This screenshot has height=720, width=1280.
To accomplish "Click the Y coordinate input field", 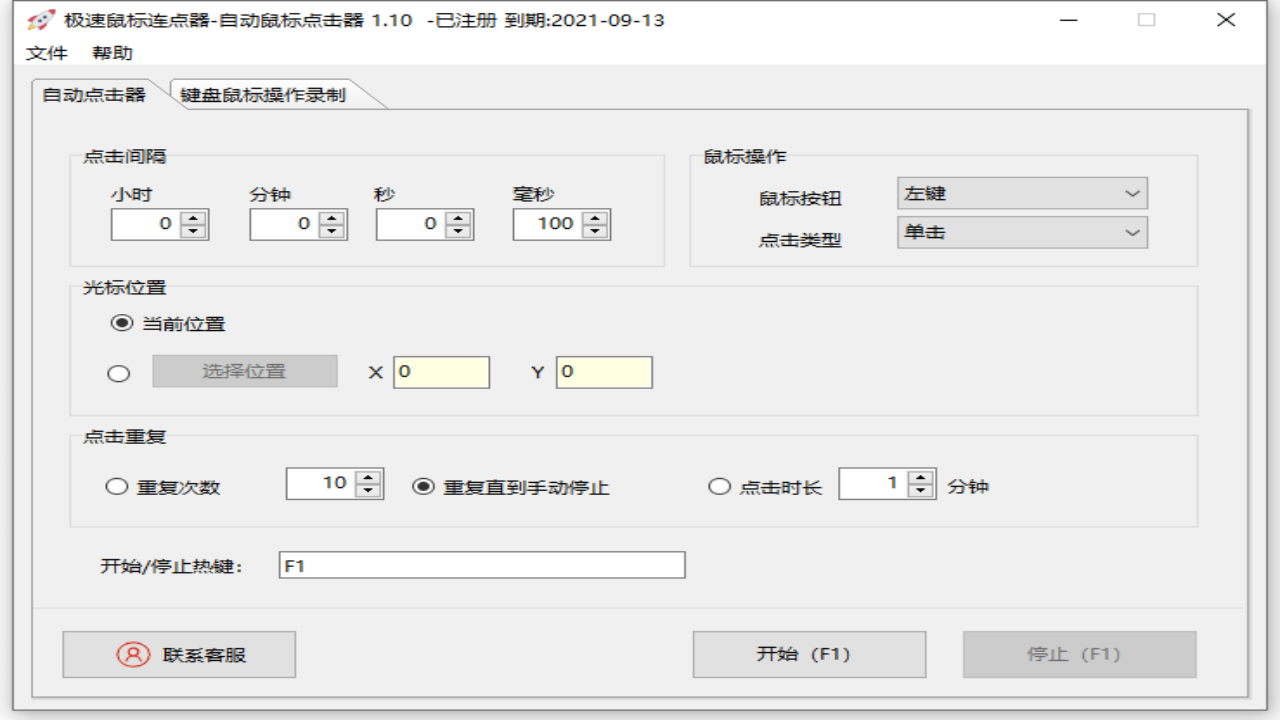I will [x=604, y=372].
